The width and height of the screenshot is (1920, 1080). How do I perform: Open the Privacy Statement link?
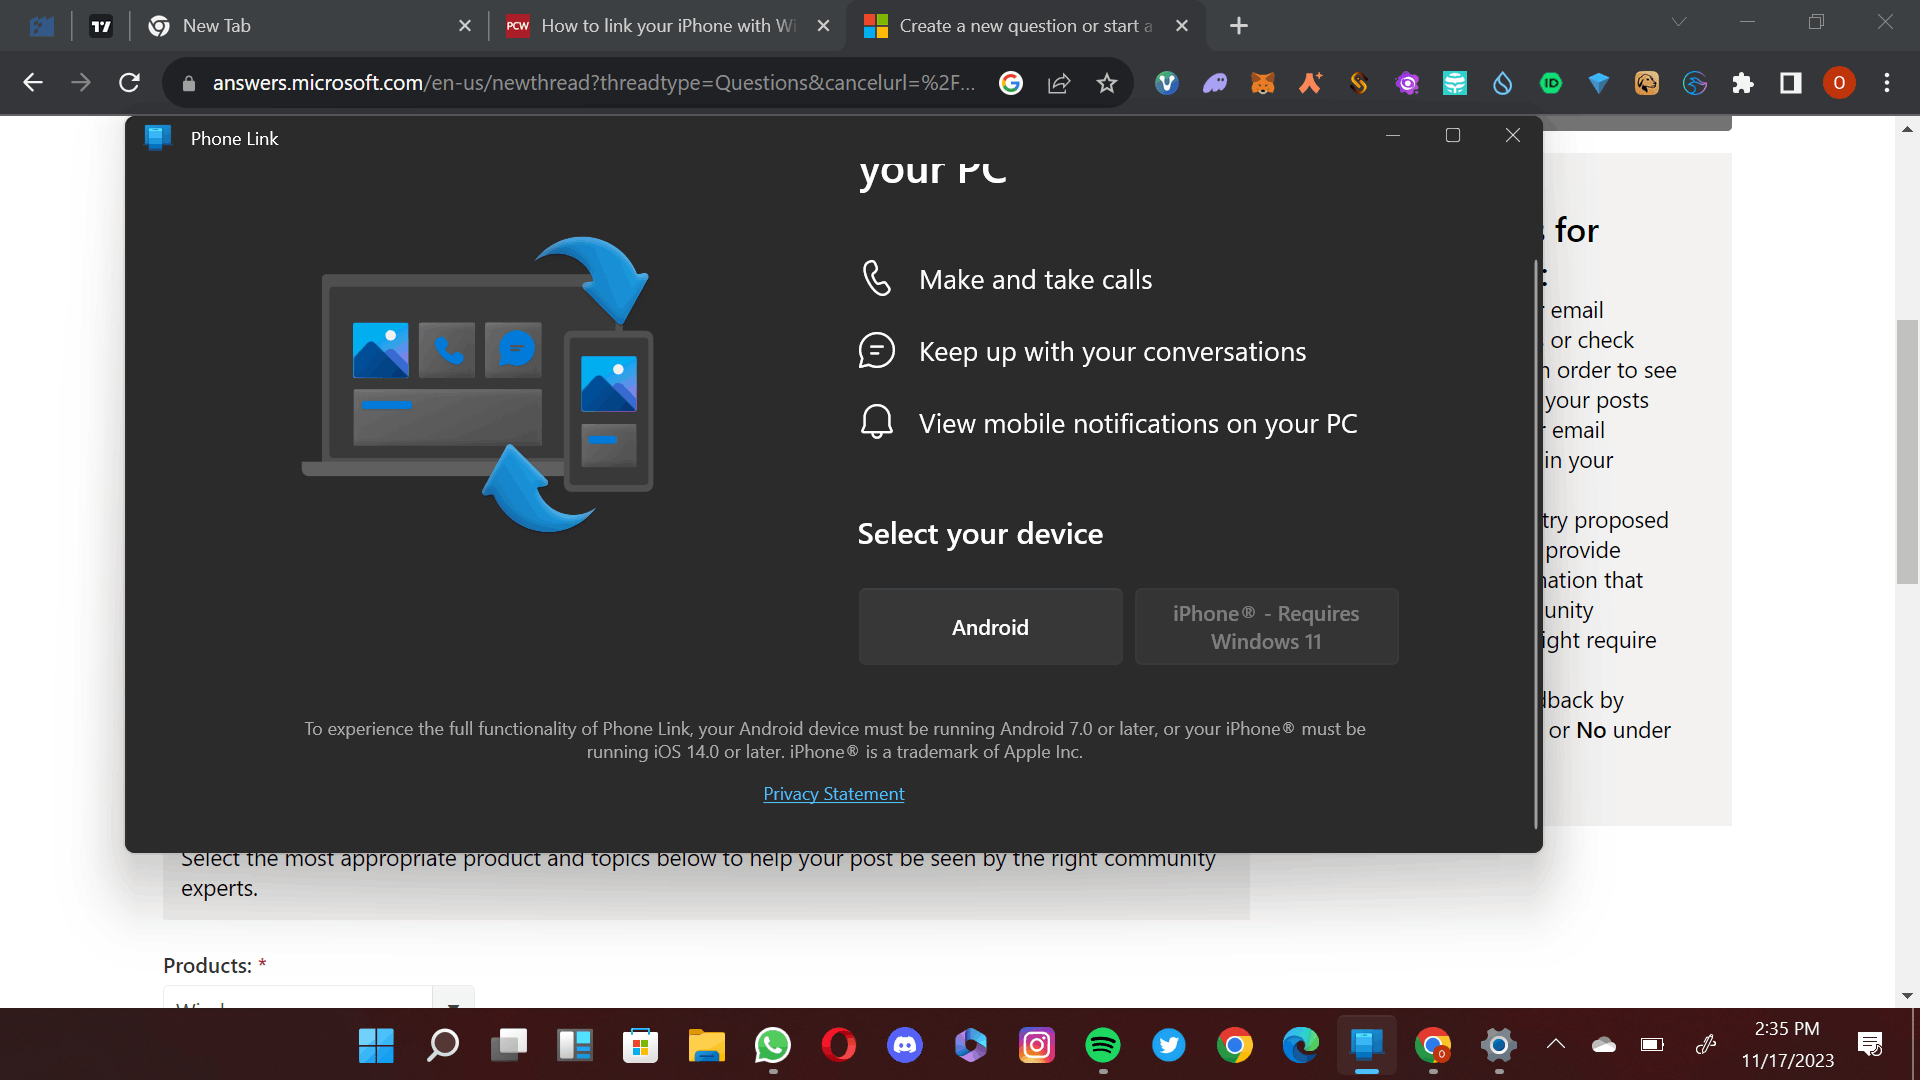click(833, 794)
